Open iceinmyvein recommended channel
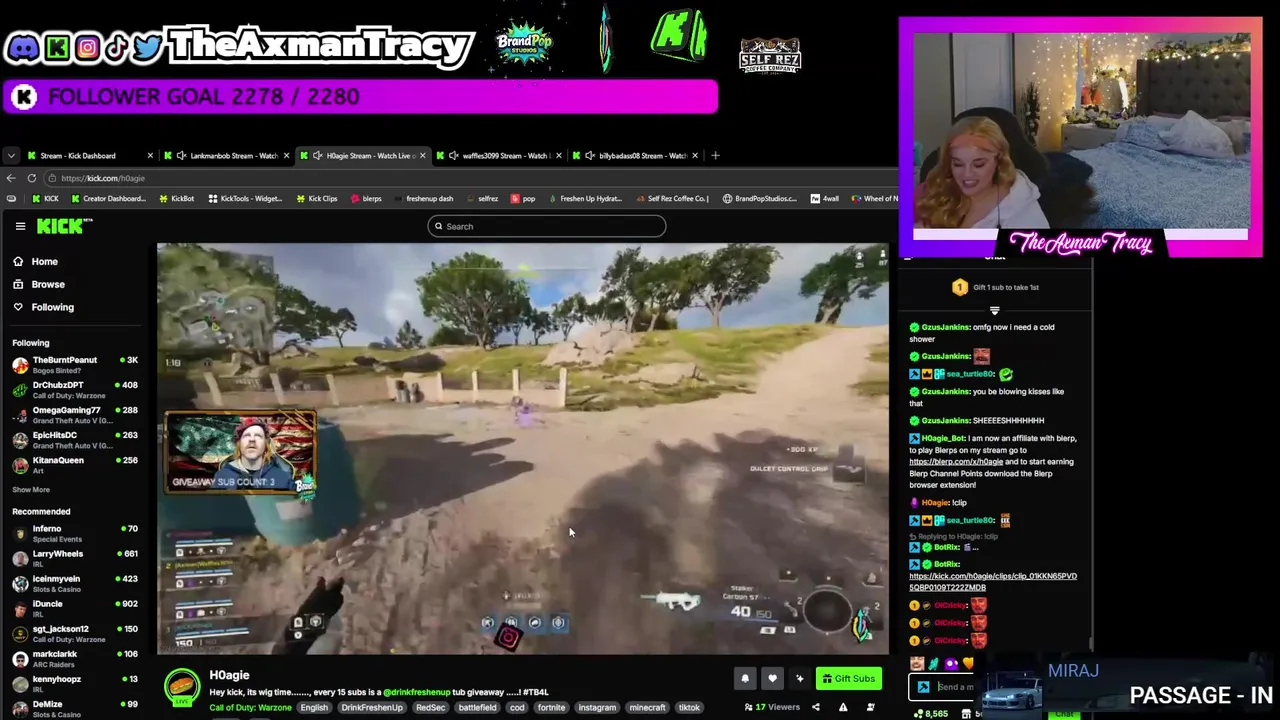Screen dimensions: 1280x720 pyautogui.click(x=75, y=584)
